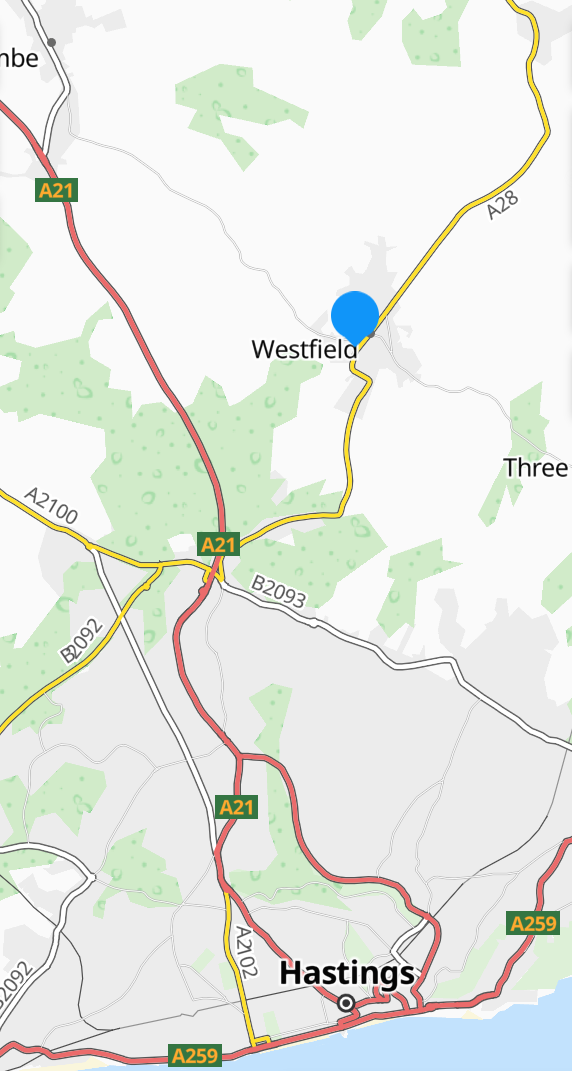572x1071 pixels.
Task: Click the A259 shield on the east coast road
Action: pyautogui.click(x=533, y=923)
